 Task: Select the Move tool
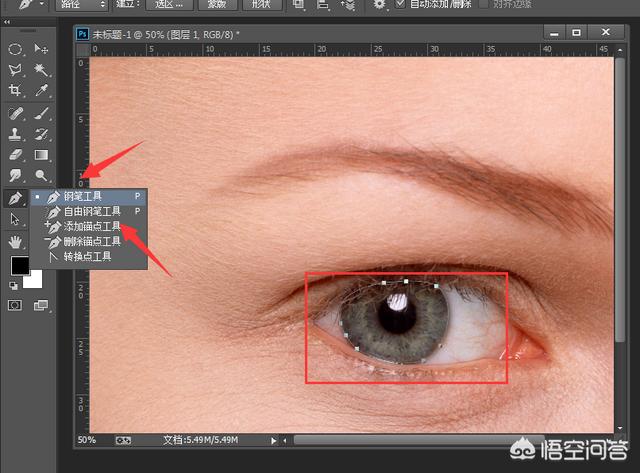point(41,49)
